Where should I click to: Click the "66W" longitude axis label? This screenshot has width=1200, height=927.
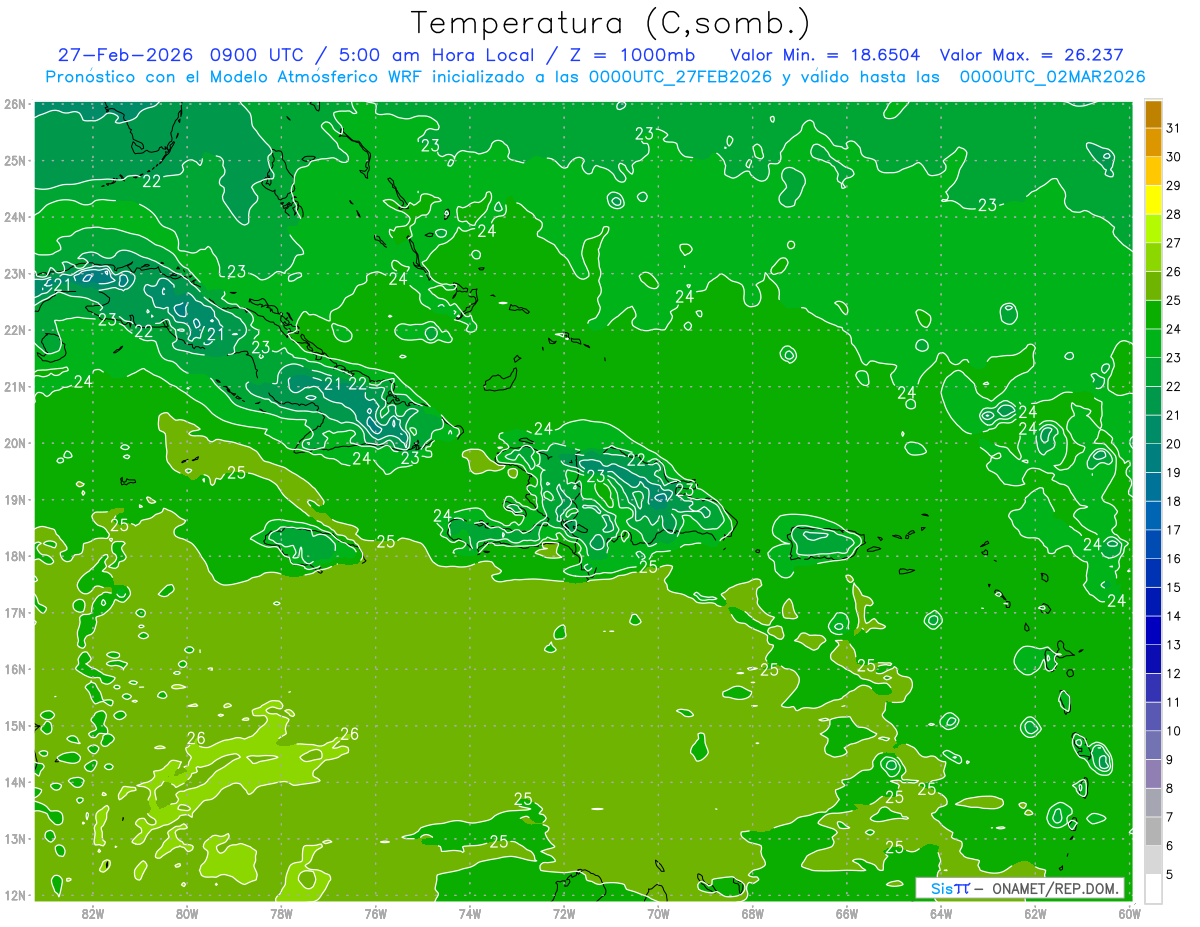[847, 913]
